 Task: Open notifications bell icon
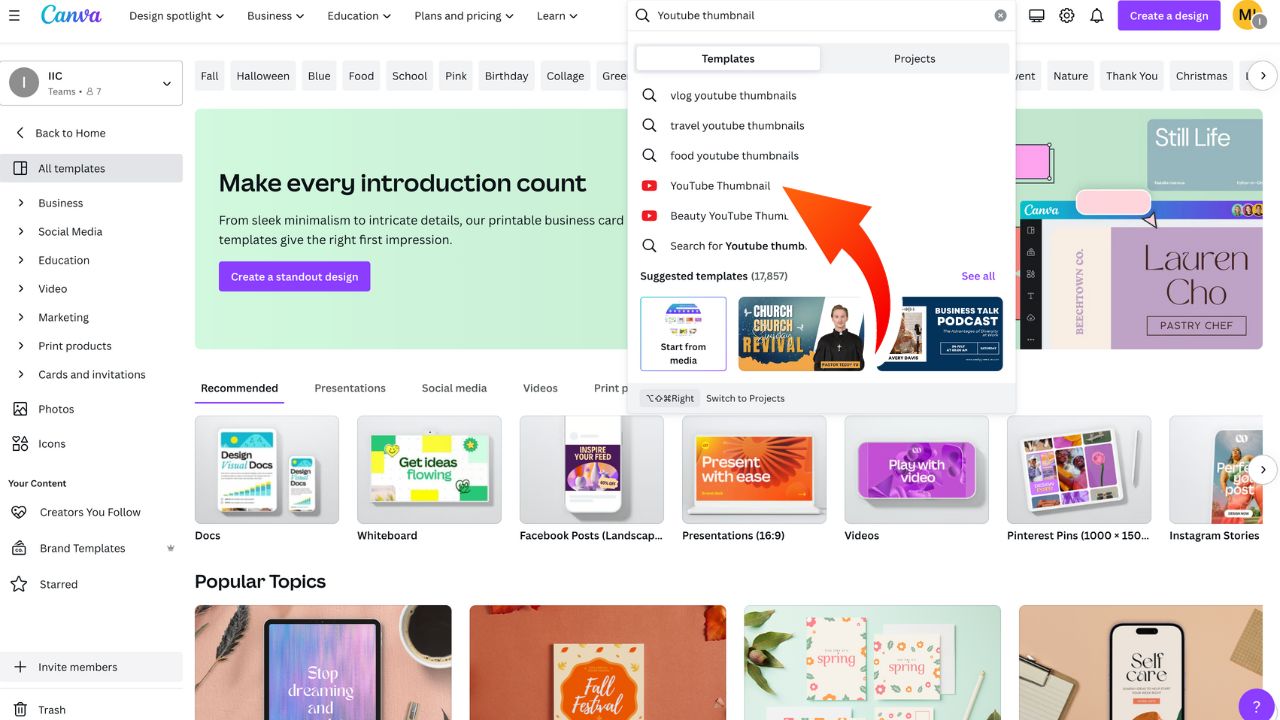pos(1097,16)
